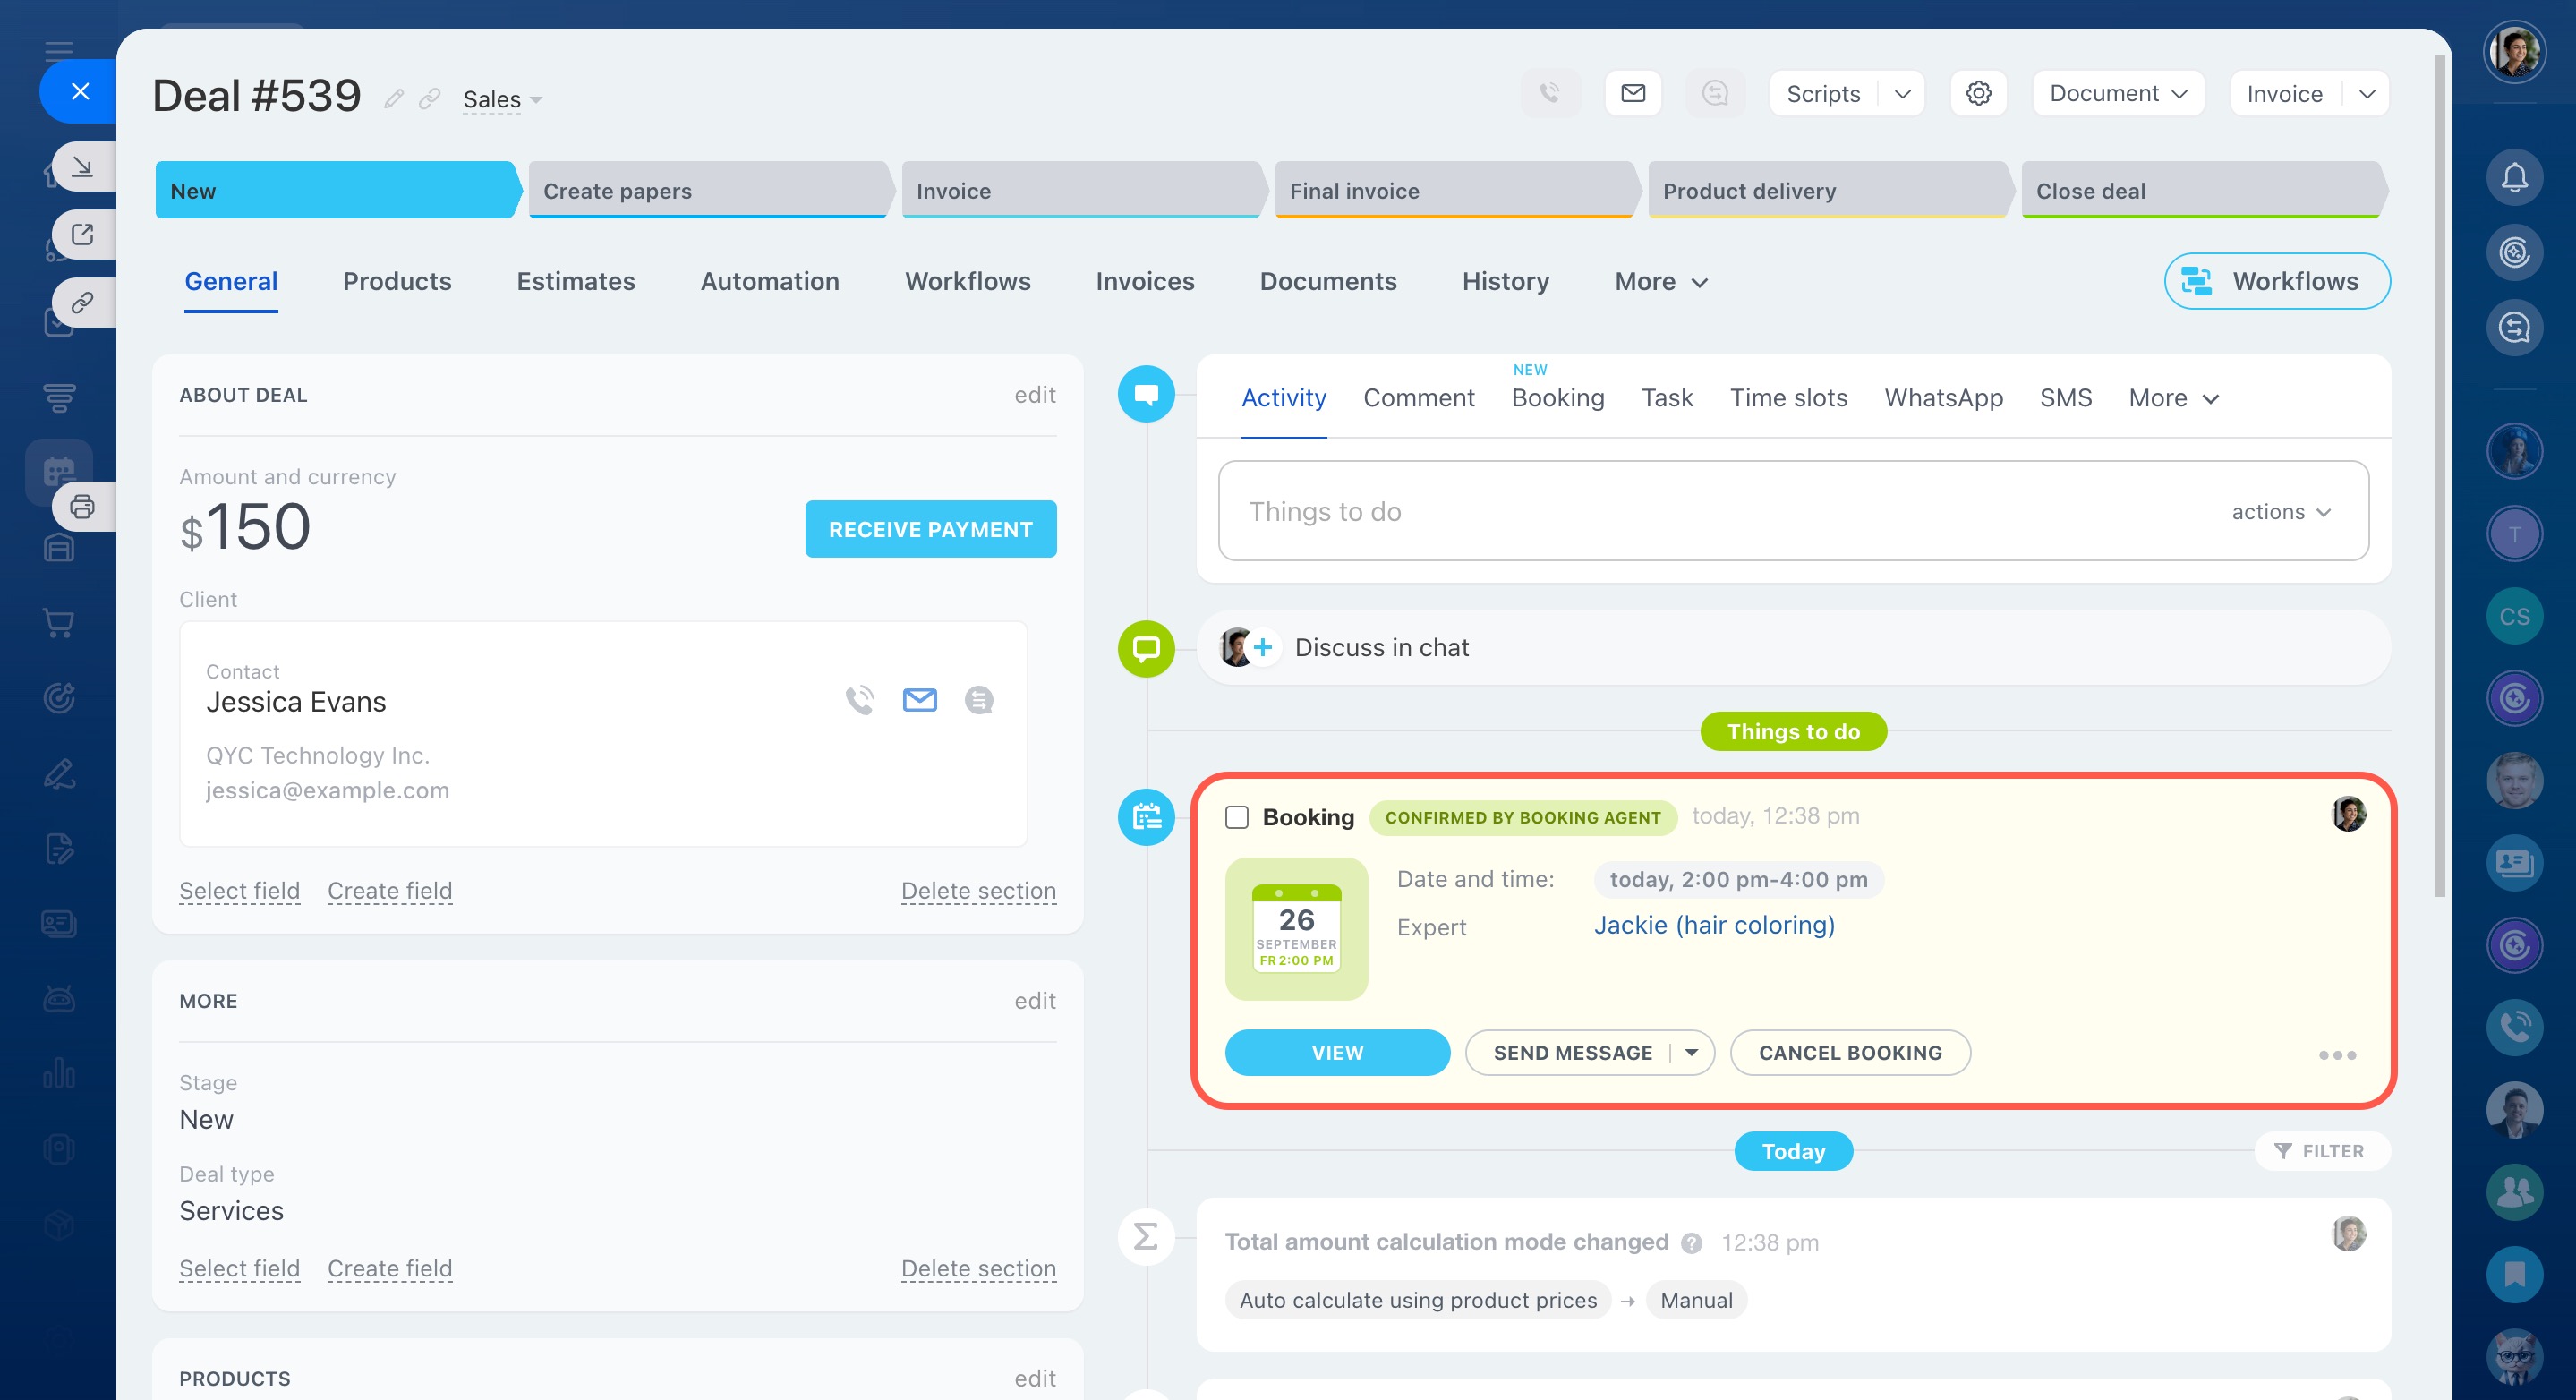The width and height of the screenshot is (2576, 1400).
Task: Switch to the Products tab
Action: [x=397, y=281]
